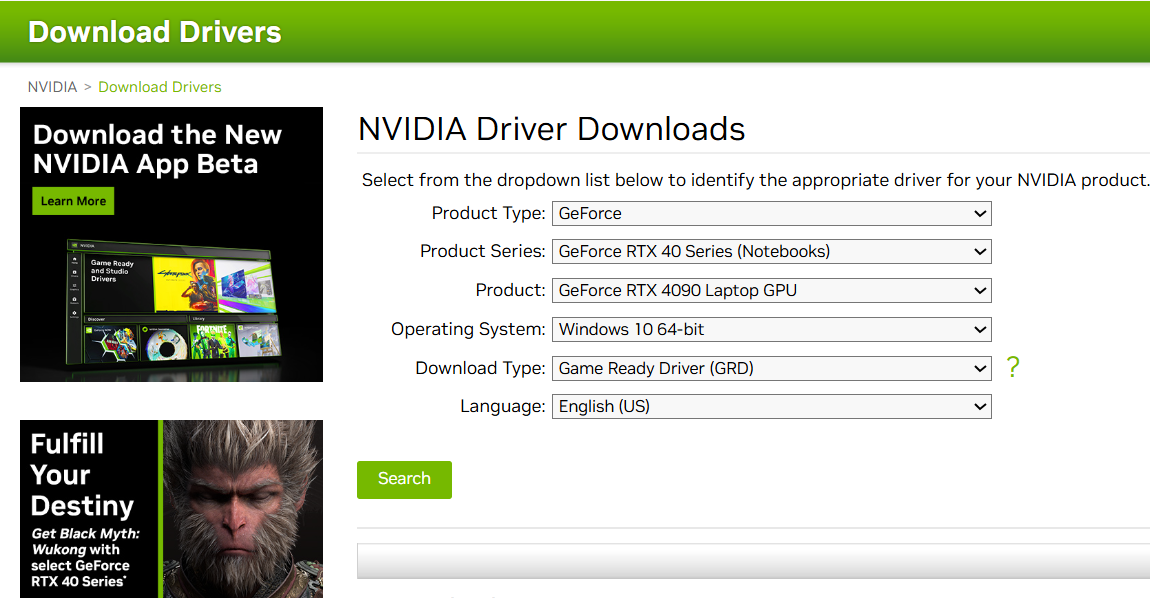Viewport: 1150px width, 598px height.
Task: Click the Download Drivers page header
Action: (154, 31)
